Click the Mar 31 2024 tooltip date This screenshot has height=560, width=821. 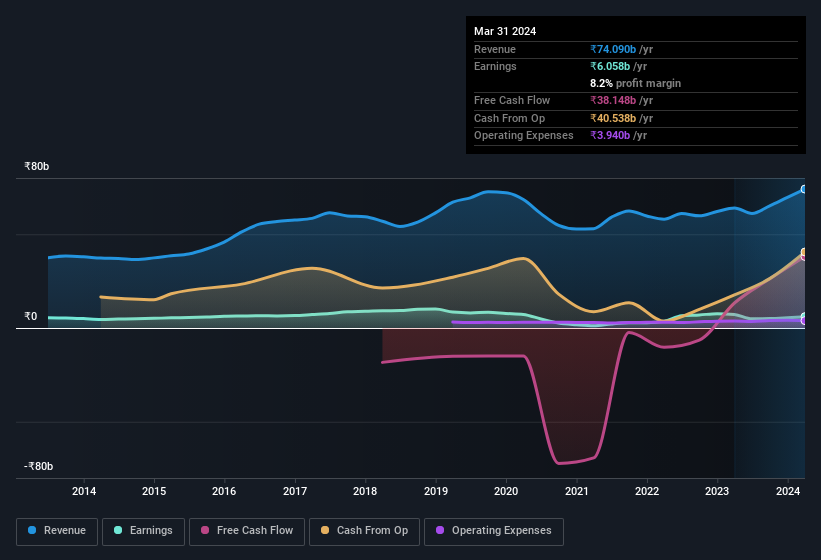pyautogui.click(x=505, y=31)
